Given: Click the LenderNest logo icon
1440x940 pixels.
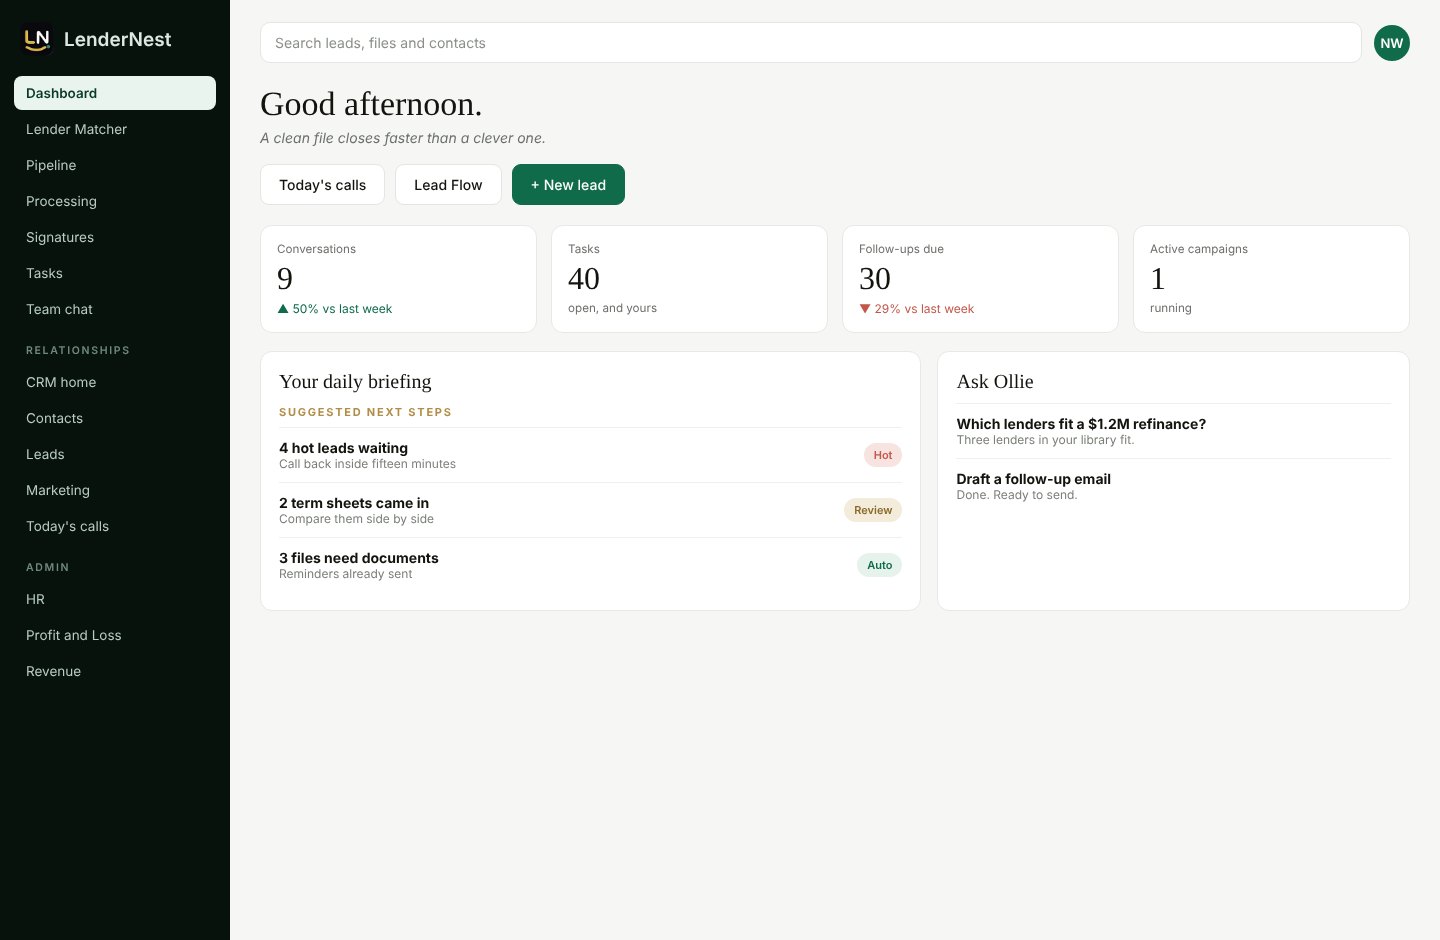Looking at the screenshot, I should (37, 39).
